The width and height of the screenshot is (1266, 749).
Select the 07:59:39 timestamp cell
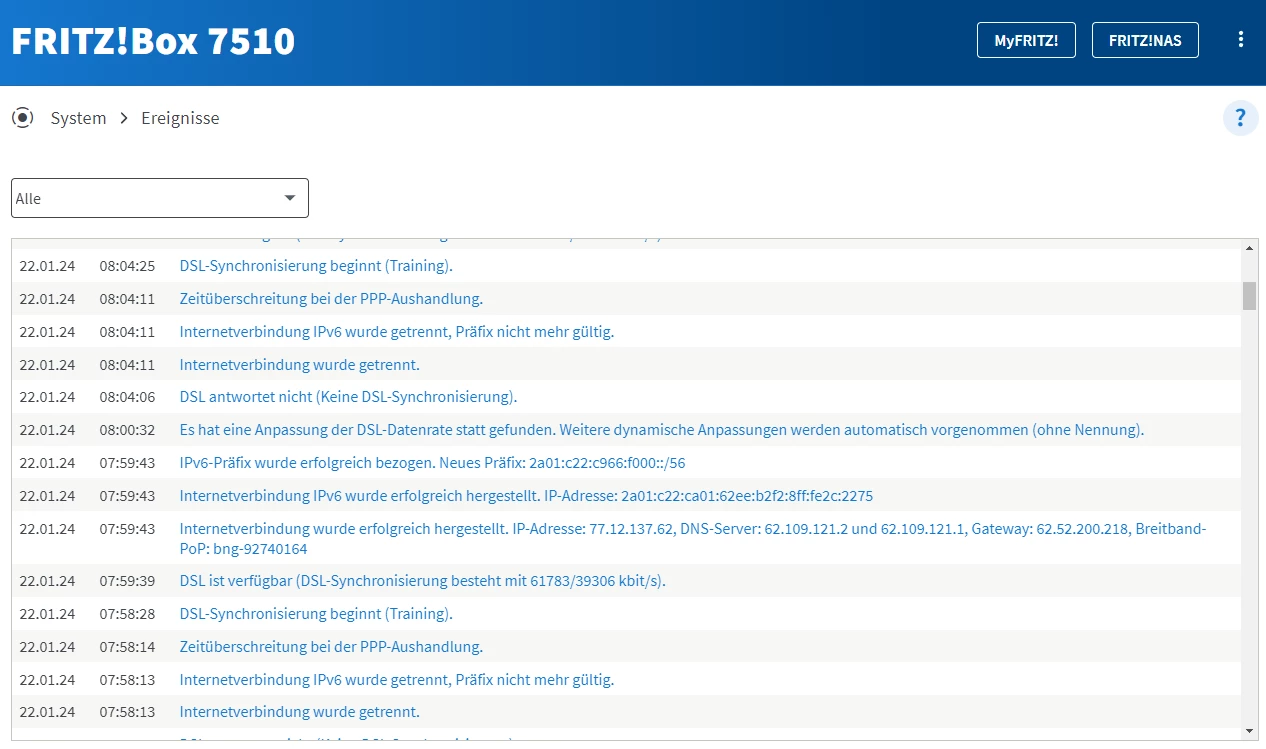click(x=127, y=581)
